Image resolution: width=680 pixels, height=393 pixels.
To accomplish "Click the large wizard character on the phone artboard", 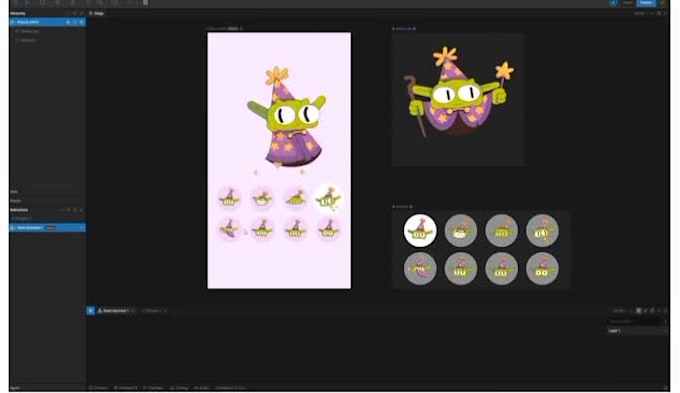I will (x=286, y=117).
